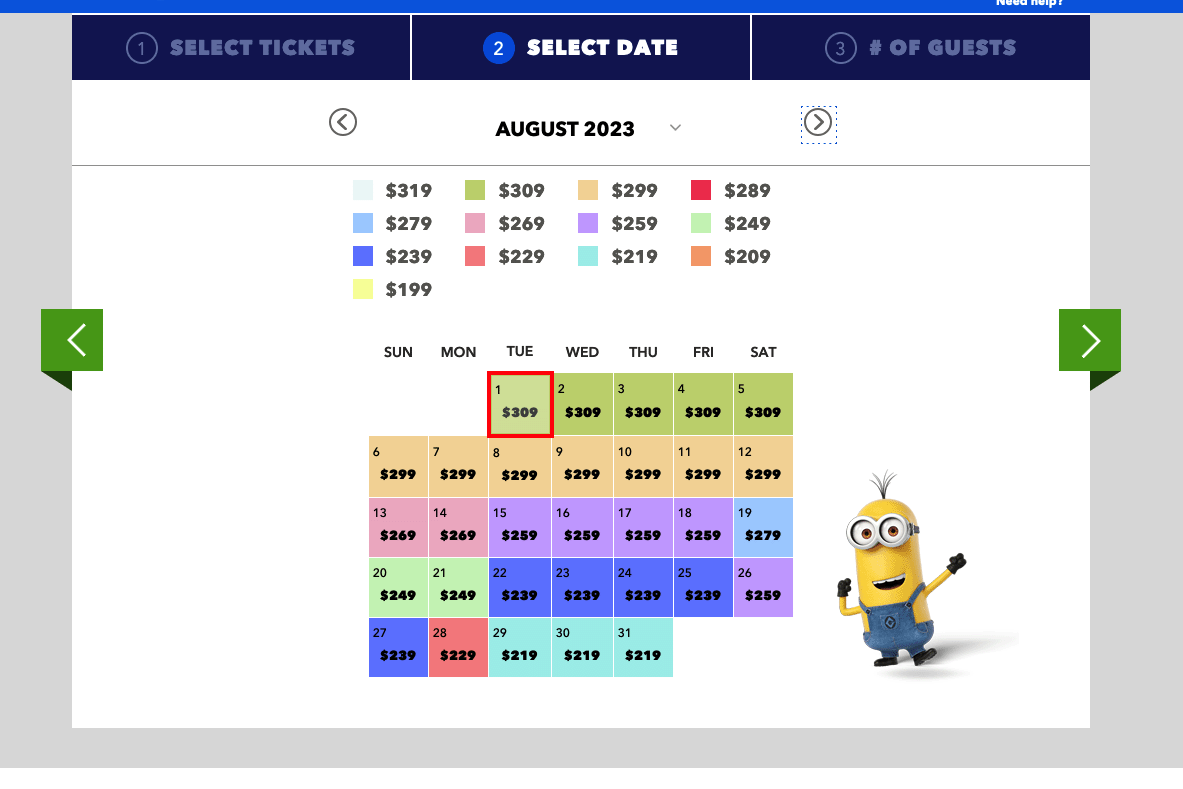Click the large green left arrow
The width and height of the screenshot is (1183, 789).
point(71,340)
